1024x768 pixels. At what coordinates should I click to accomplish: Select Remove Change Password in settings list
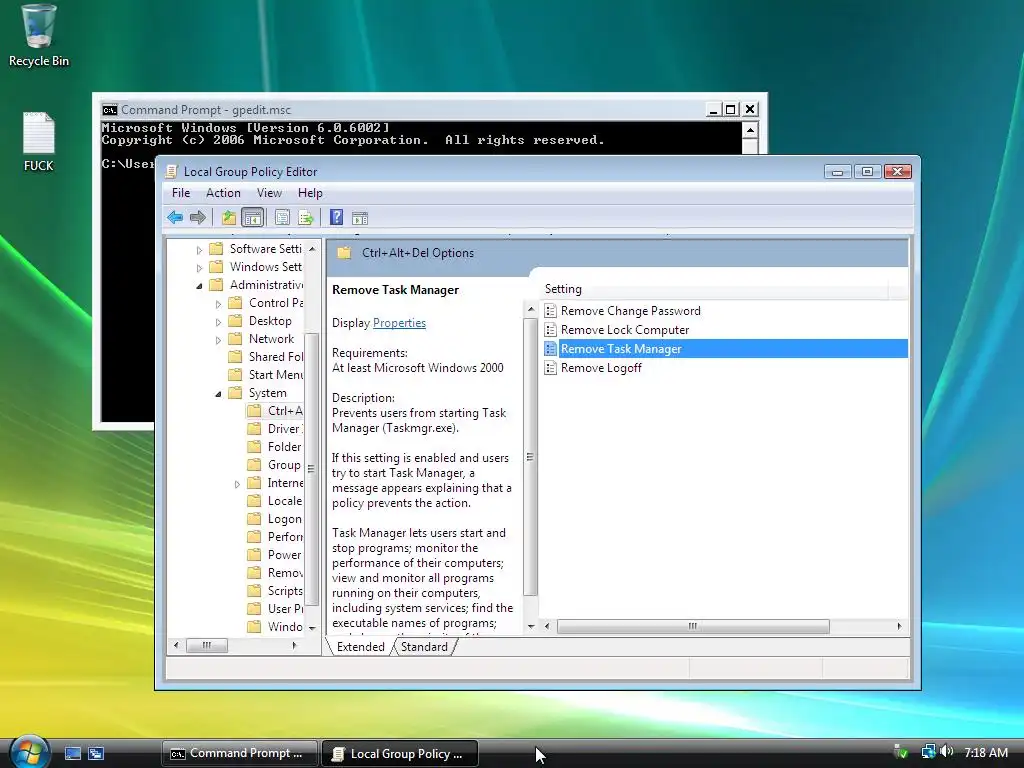(630, 311)
